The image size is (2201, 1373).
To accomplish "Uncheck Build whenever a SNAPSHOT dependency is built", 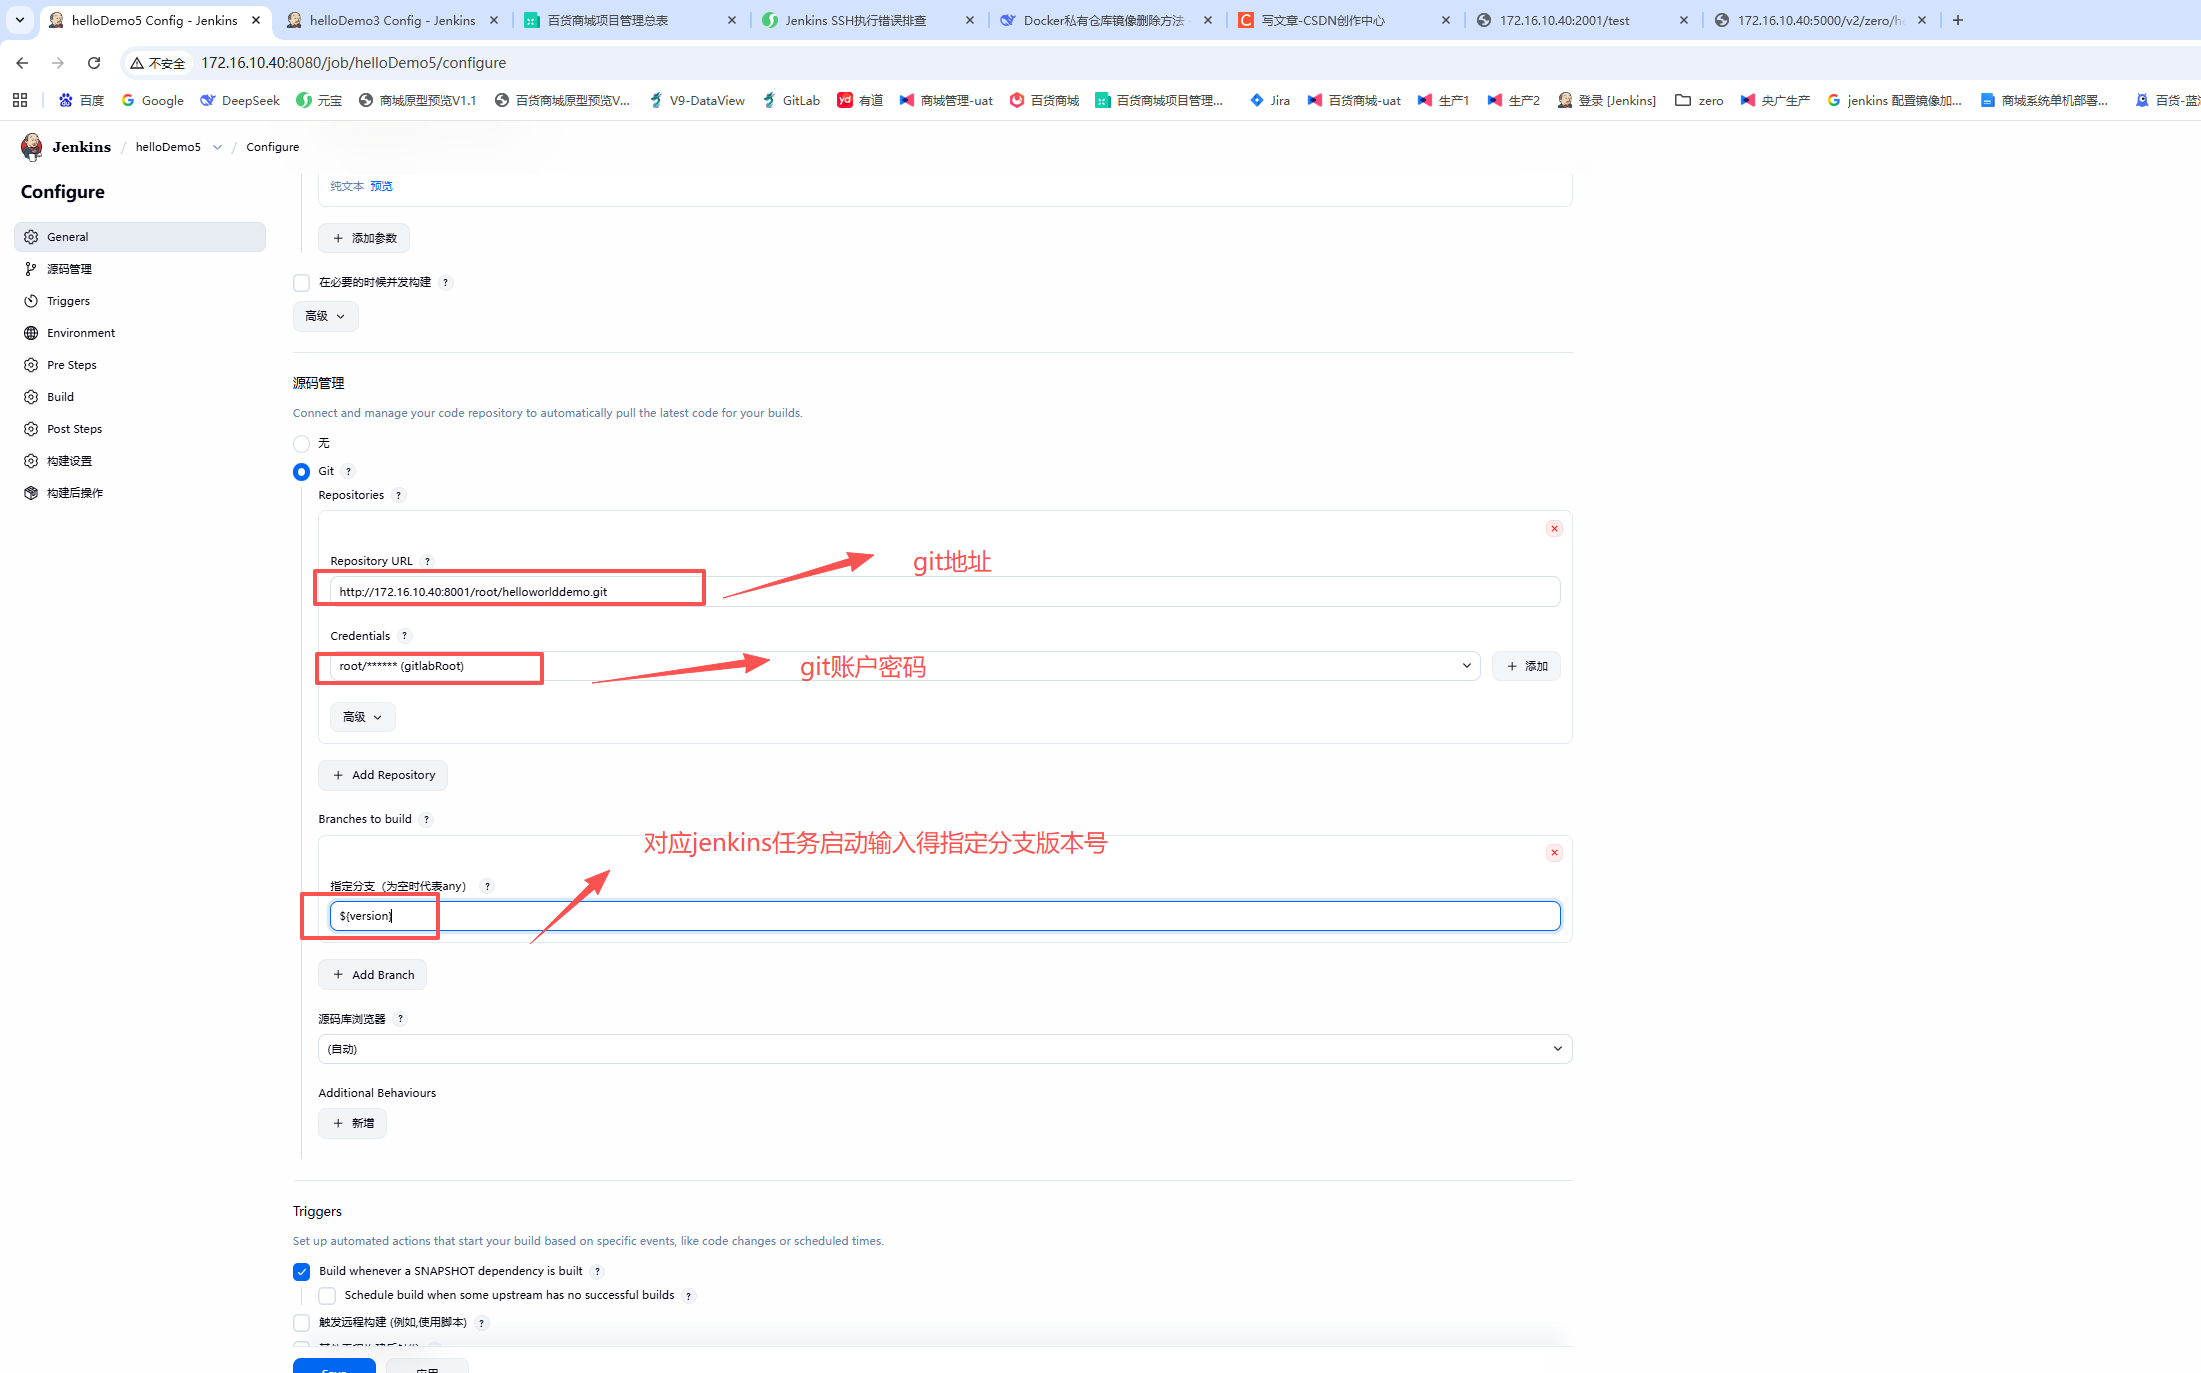I will (x=301, y=1272).
